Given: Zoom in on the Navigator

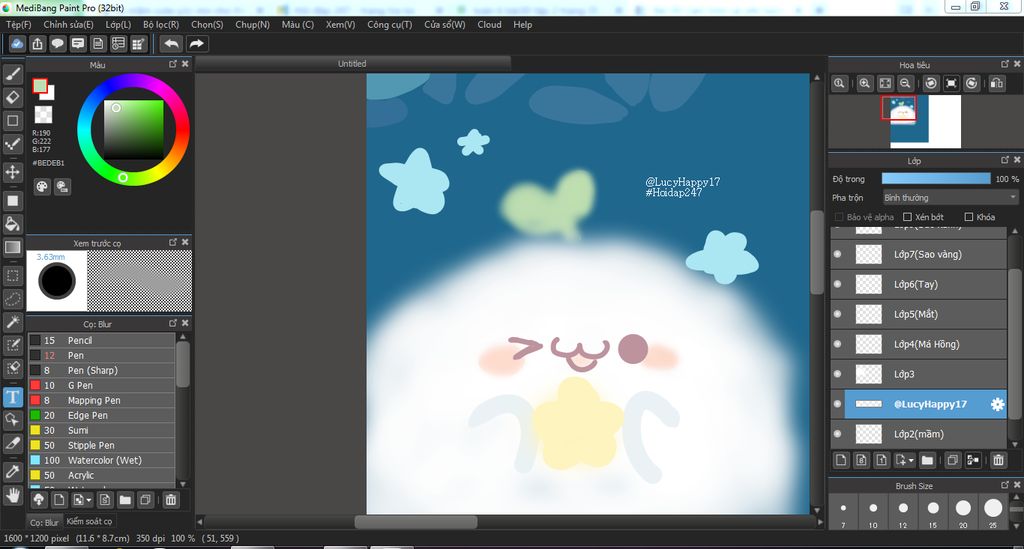Looking at the screenshot, I should 864,84.
